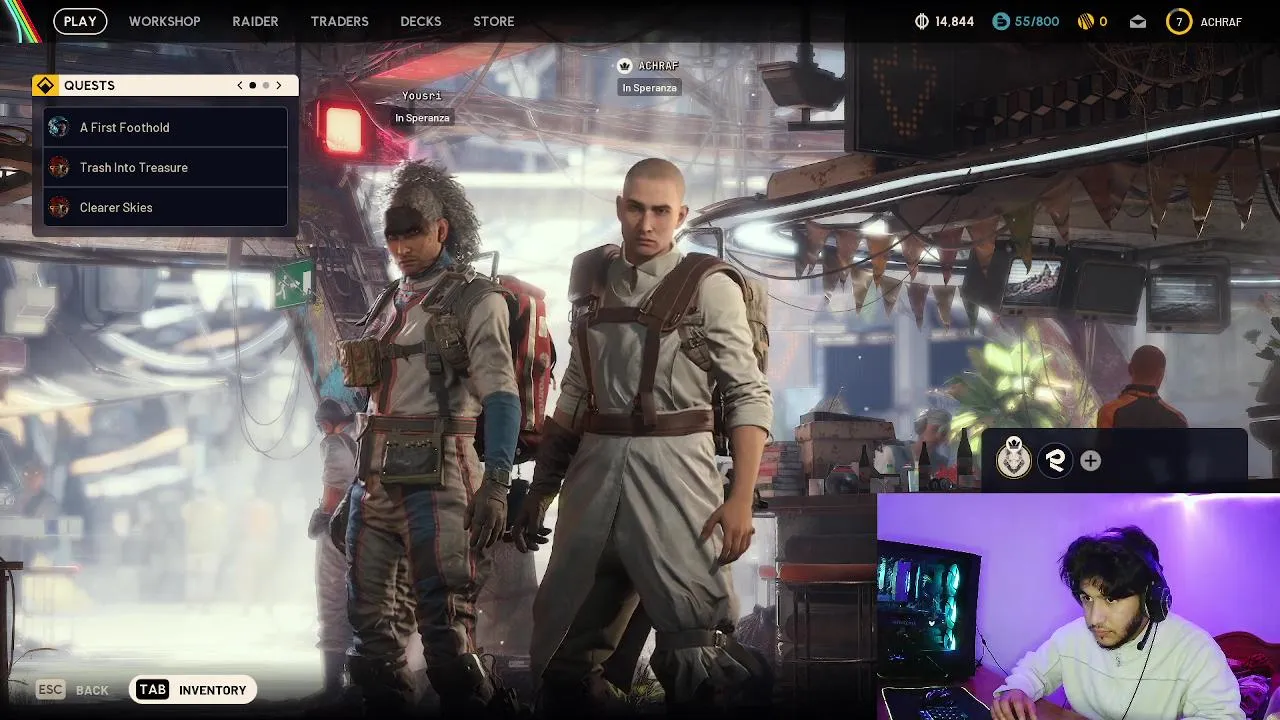This screenshot has width=1280, height=720.
Task: Open the mail envelope icon
Action: [x=1138, y=21]
